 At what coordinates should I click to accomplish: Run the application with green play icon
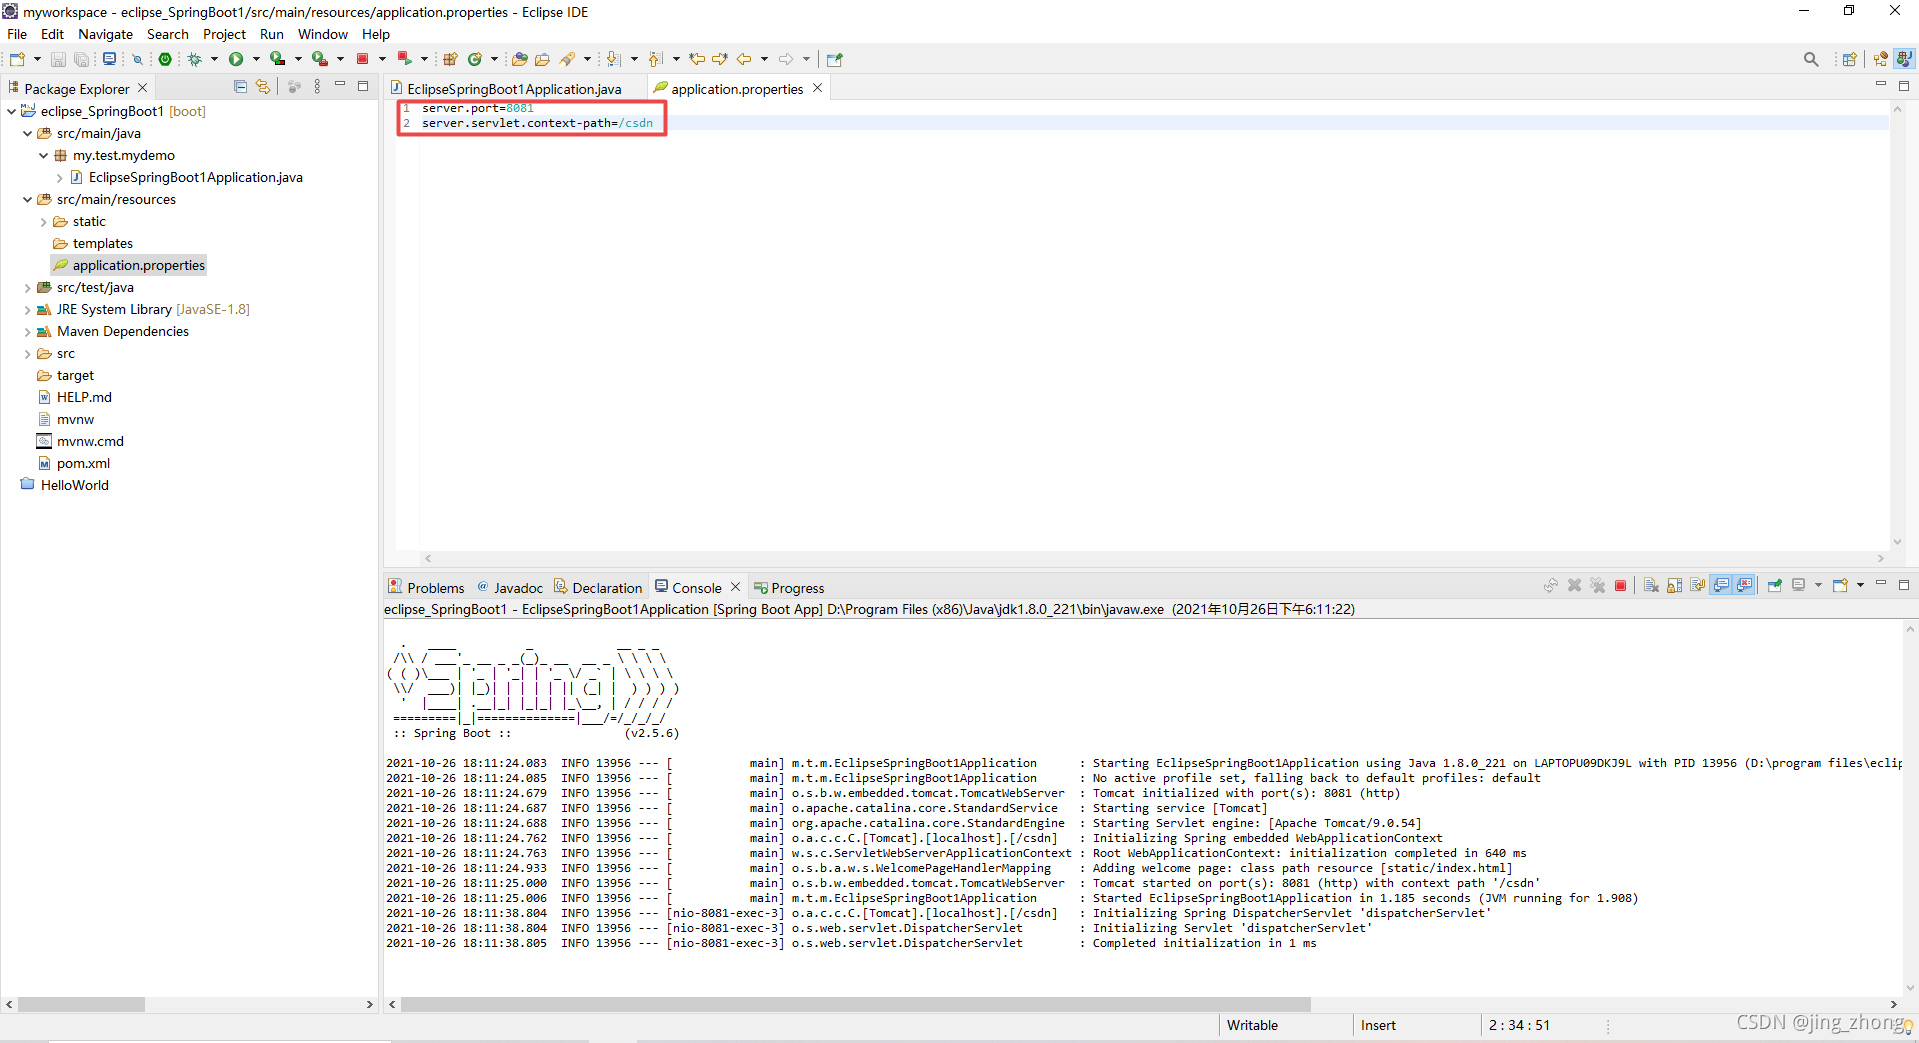236,59
